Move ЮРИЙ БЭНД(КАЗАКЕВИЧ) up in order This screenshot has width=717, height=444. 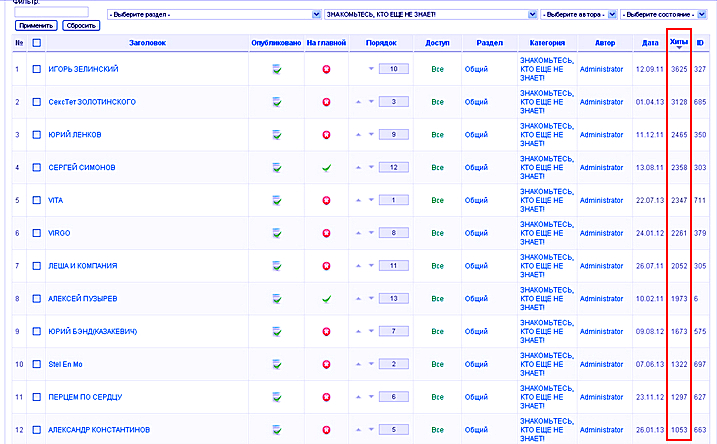358,331
